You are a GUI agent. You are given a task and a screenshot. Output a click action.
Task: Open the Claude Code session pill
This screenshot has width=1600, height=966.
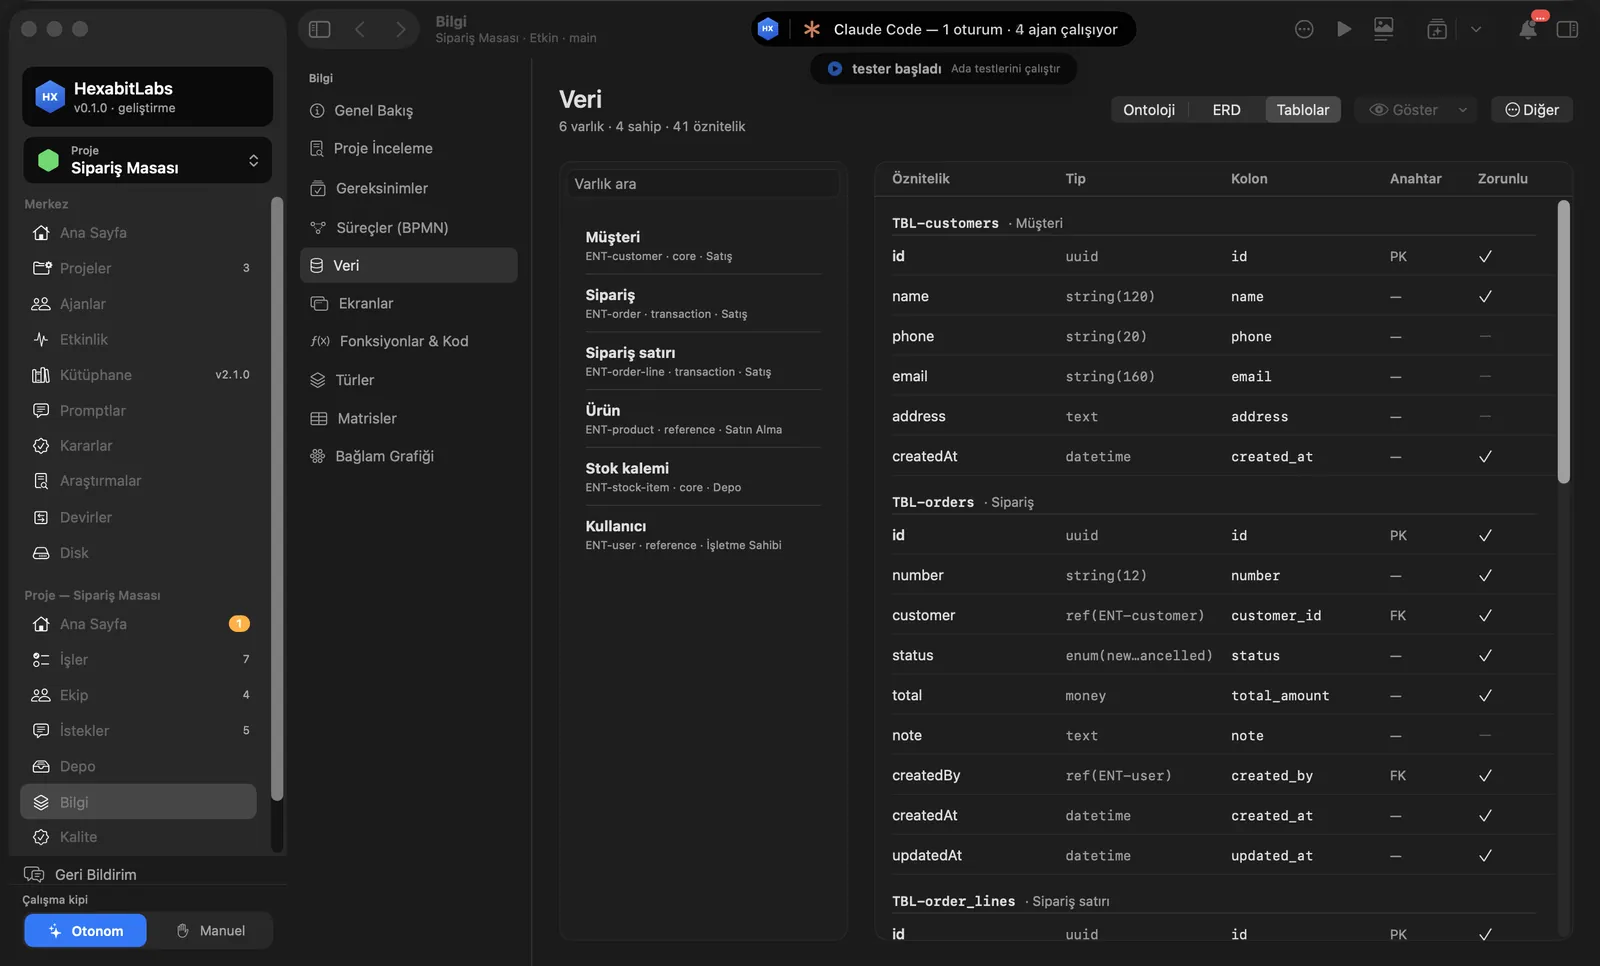point(943,29)
